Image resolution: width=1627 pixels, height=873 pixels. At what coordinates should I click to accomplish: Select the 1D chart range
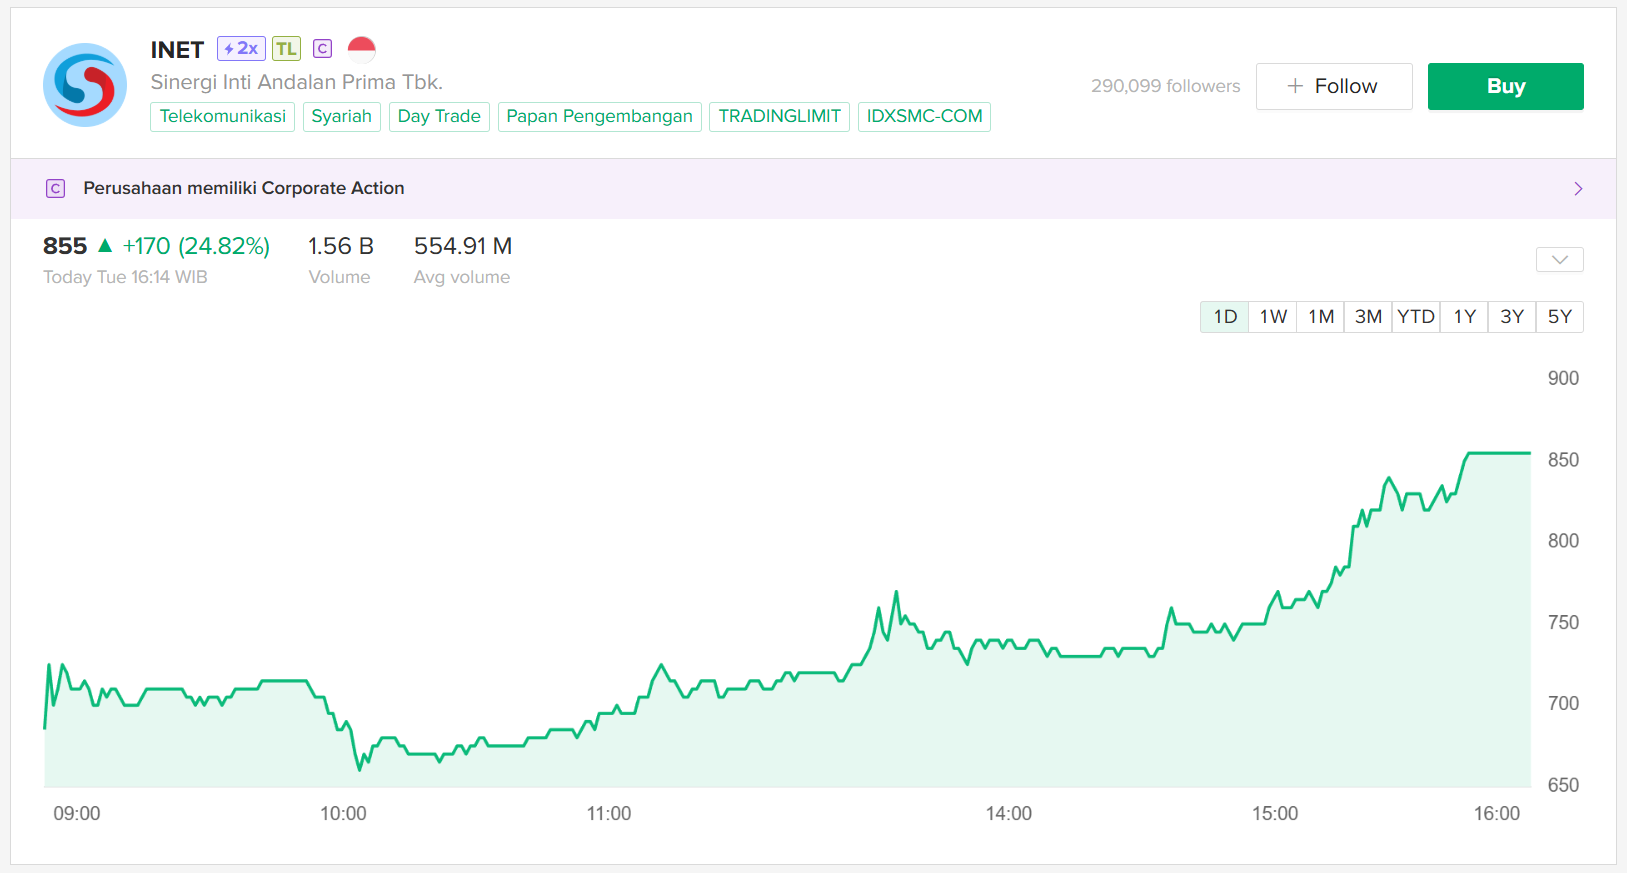(x=1225, y=317)
